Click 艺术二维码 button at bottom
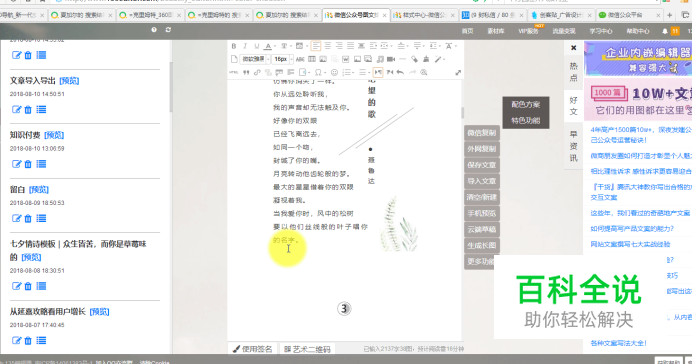The image size is (692, 364). (x=307, y=349)
